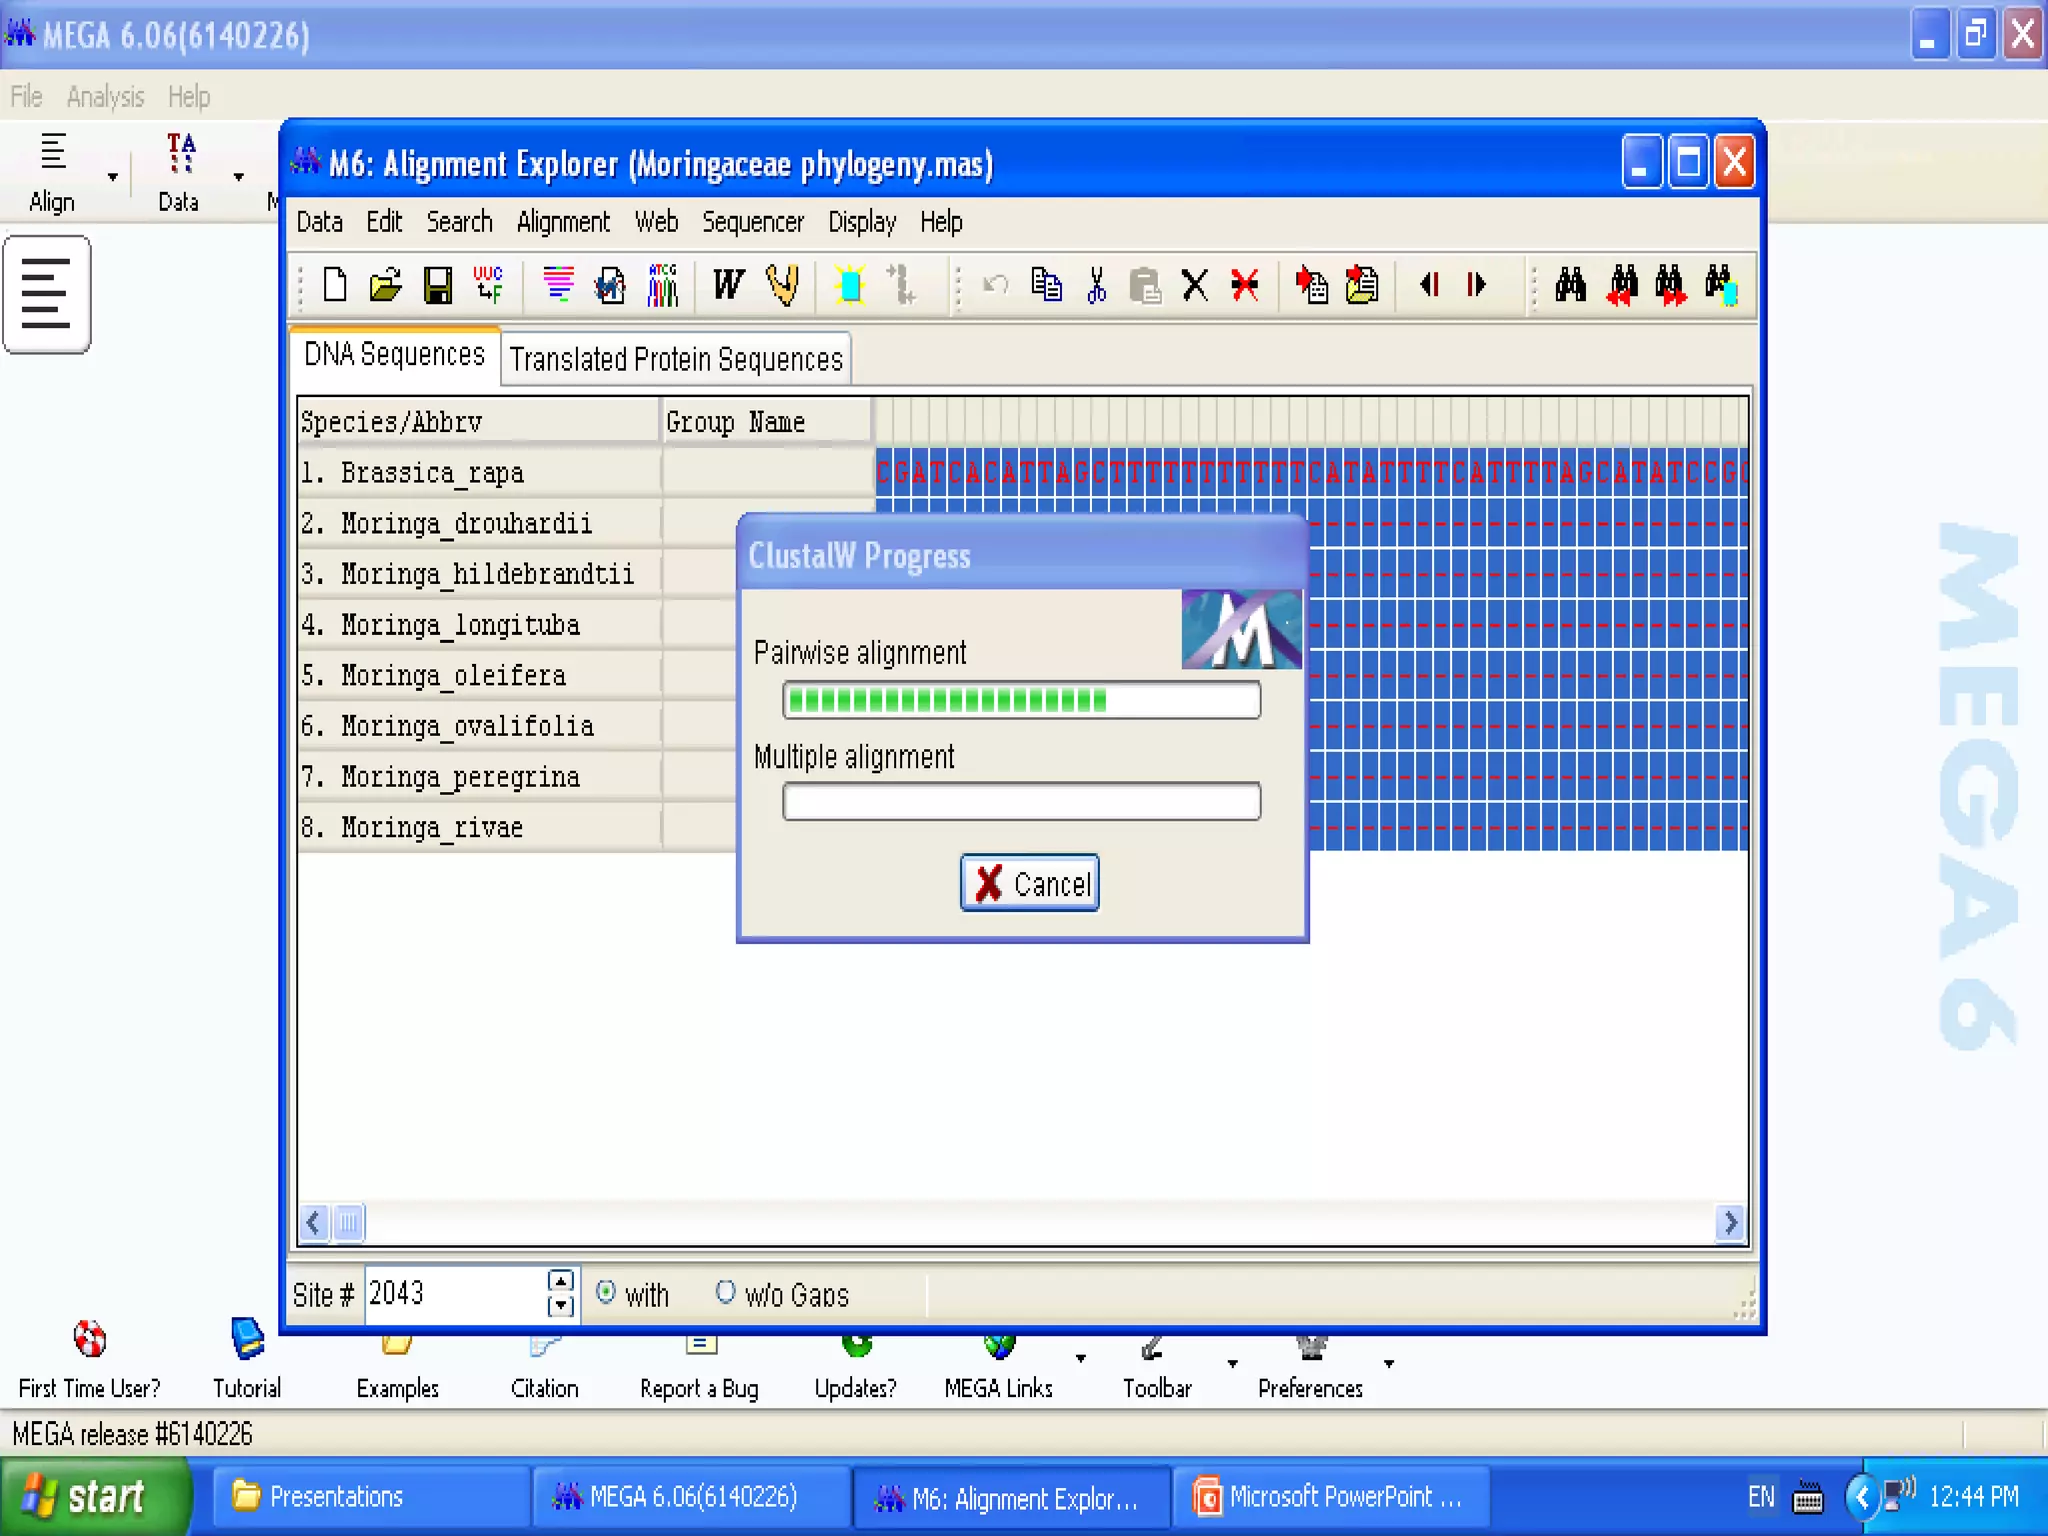This screenshot has height=1536, width=2048.
Task: Click the scroll right arrow
Action: tap(1730, 1222)
